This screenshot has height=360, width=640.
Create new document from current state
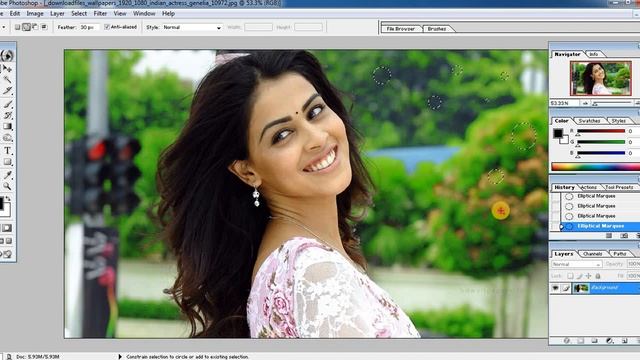(609, 236)
